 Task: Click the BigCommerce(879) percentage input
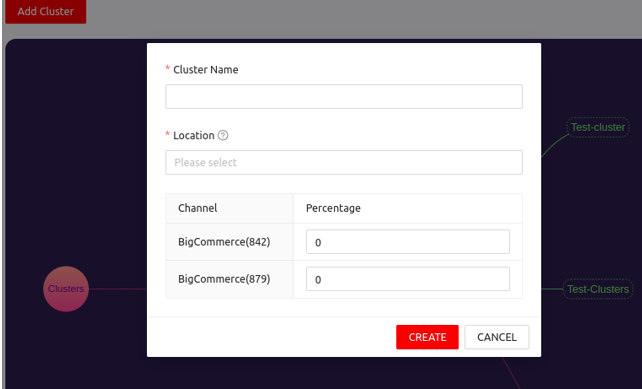tap(408, 279)
